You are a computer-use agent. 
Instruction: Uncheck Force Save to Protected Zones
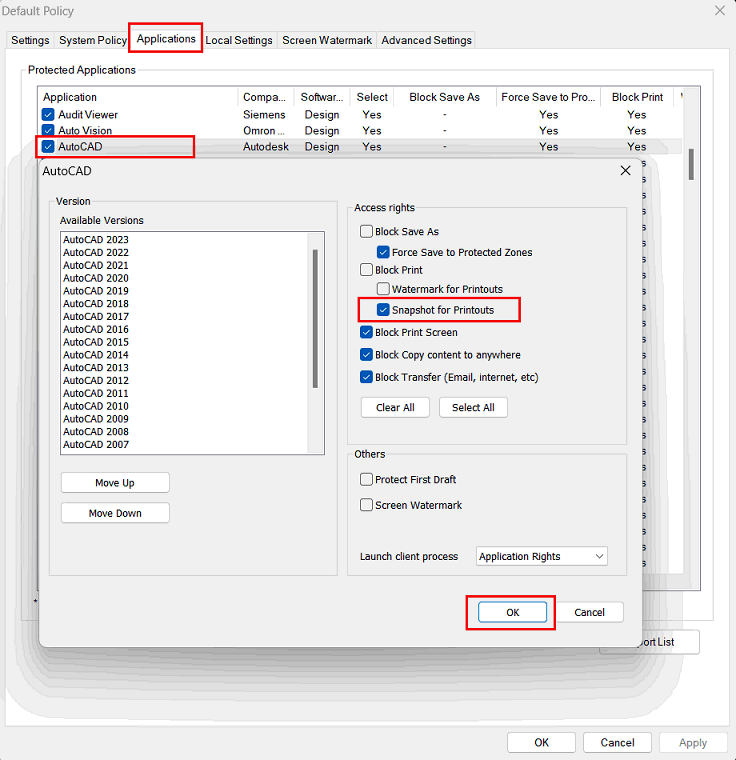(383, 252)
